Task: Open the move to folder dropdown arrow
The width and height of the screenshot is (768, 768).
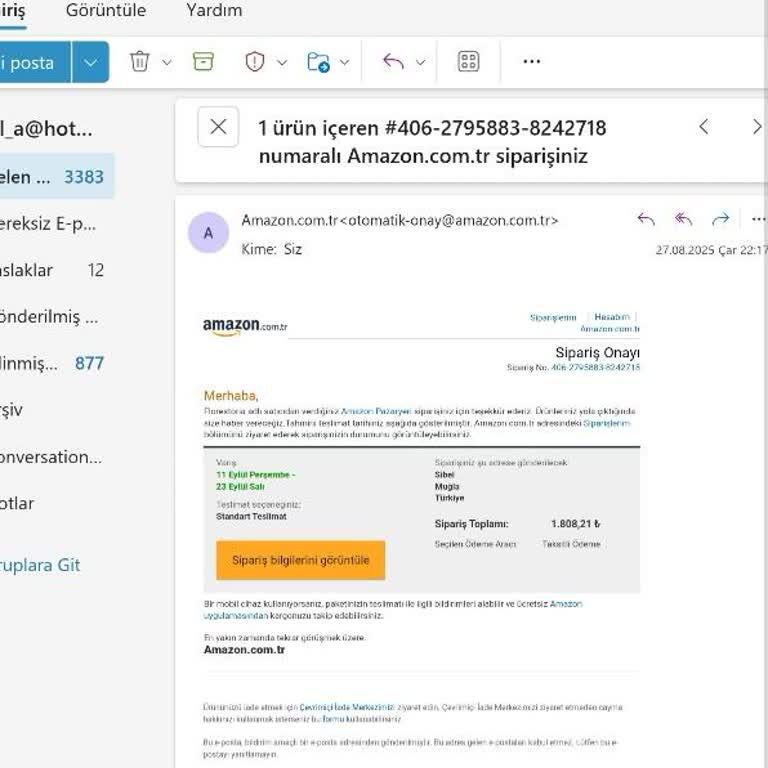Action: tap(344, 63)
